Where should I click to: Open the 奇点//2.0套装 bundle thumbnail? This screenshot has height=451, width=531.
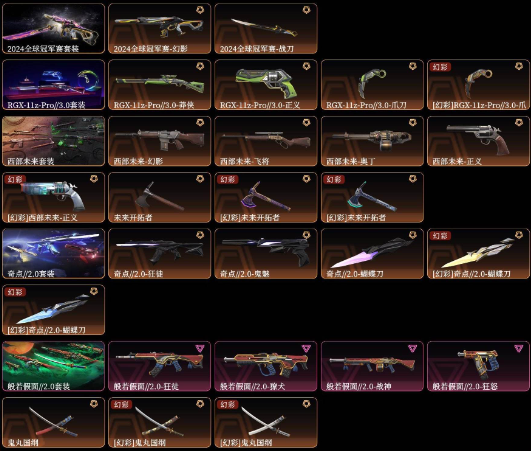pos(54,254)
